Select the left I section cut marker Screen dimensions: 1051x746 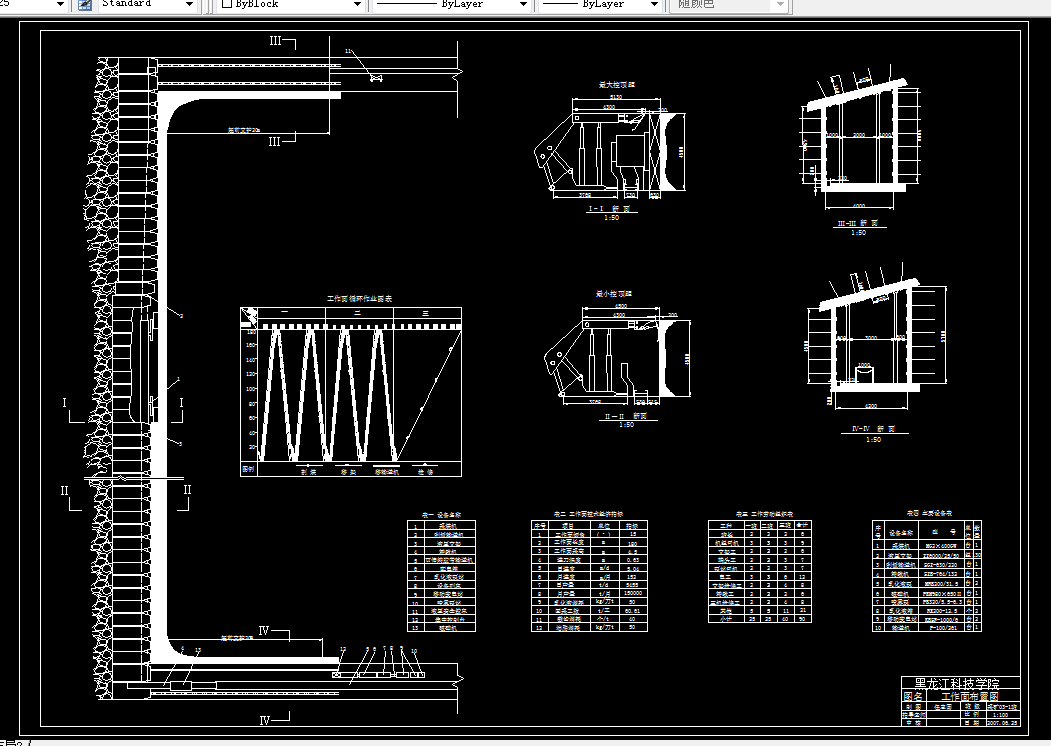coord(73,409)
